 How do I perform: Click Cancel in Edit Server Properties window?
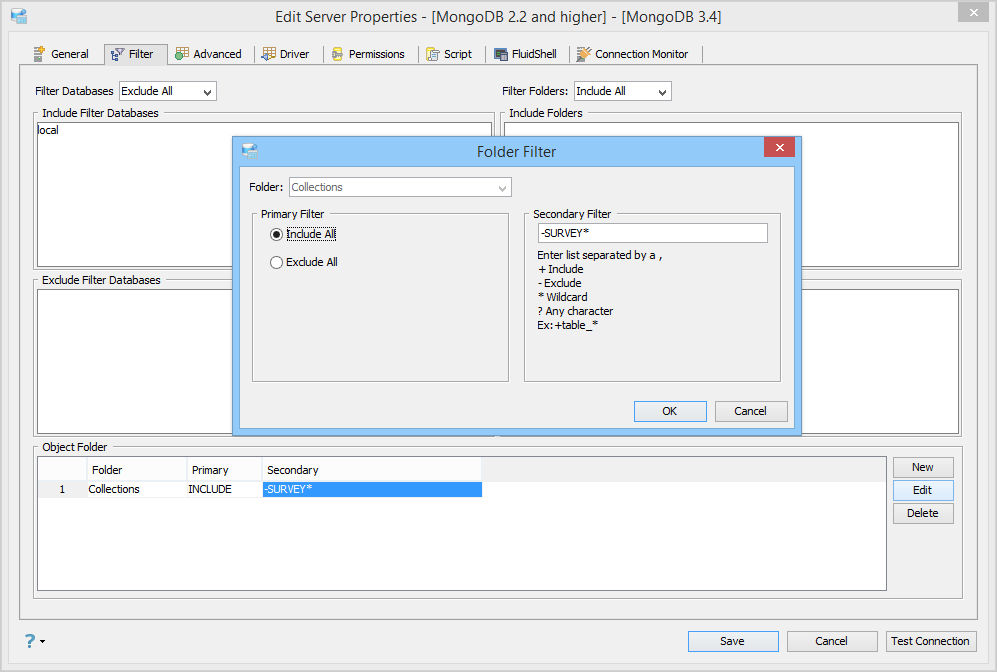coord(832,641)
